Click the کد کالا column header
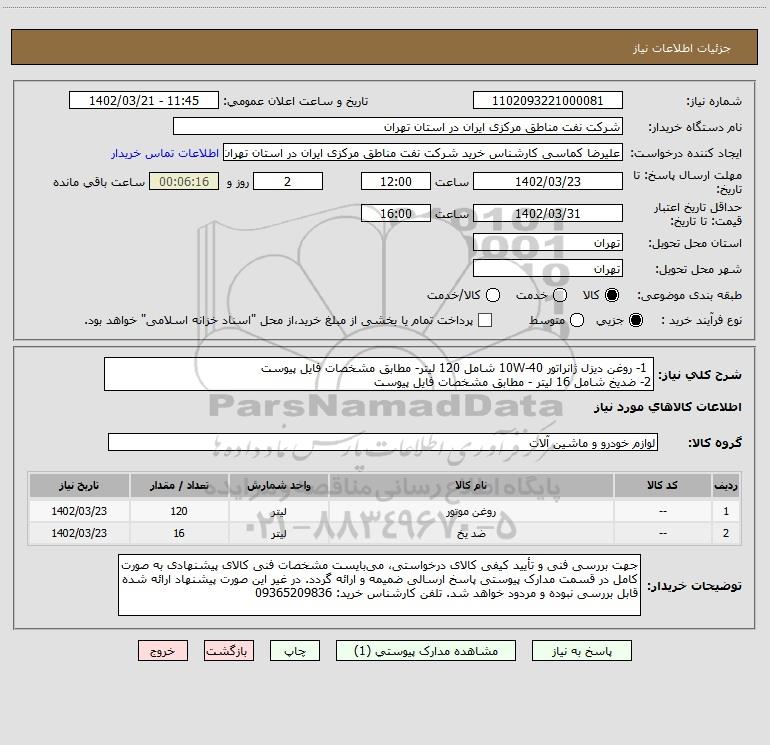770x745 pixels. pyautogui.click(x=662, y=485)
